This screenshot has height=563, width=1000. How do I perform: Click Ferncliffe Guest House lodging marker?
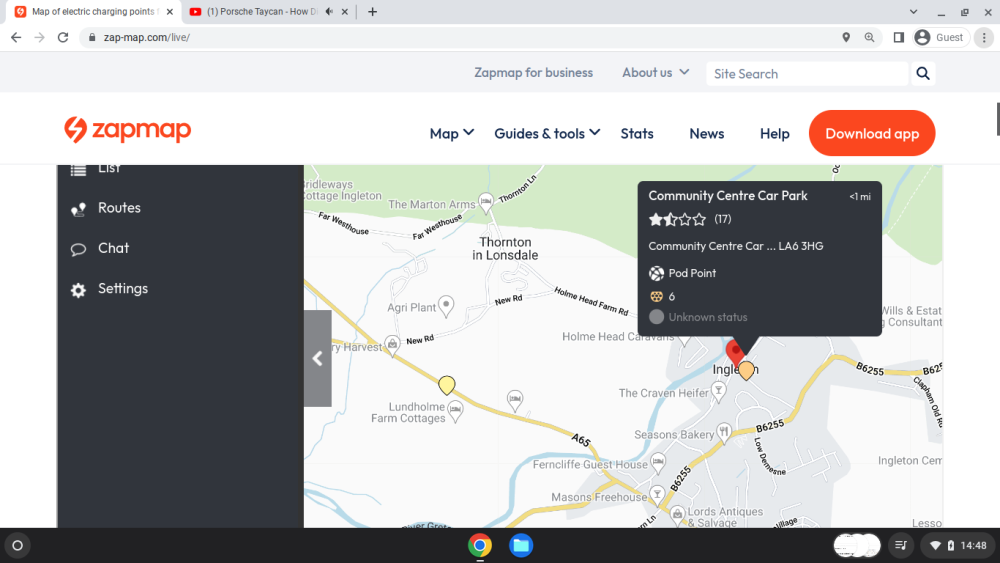point(658,461)
